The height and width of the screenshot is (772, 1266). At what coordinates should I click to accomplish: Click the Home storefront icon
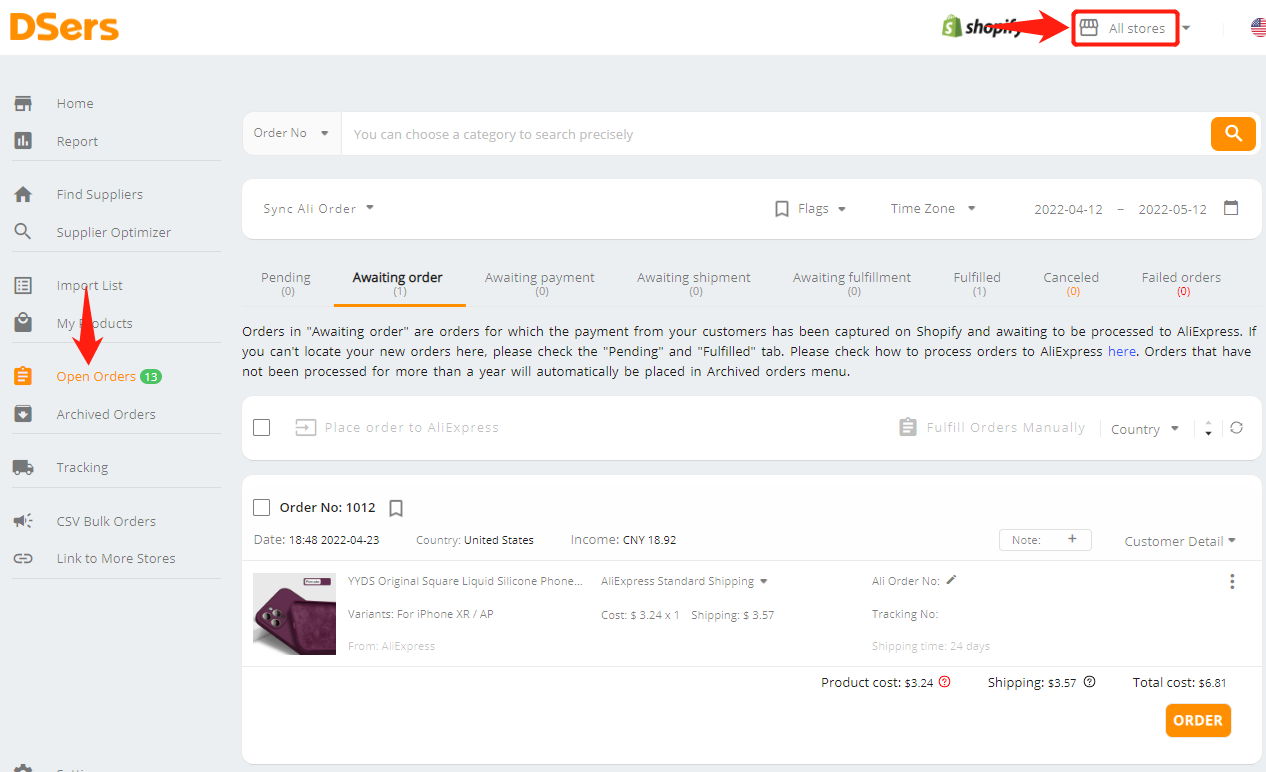tap(23, 103)
